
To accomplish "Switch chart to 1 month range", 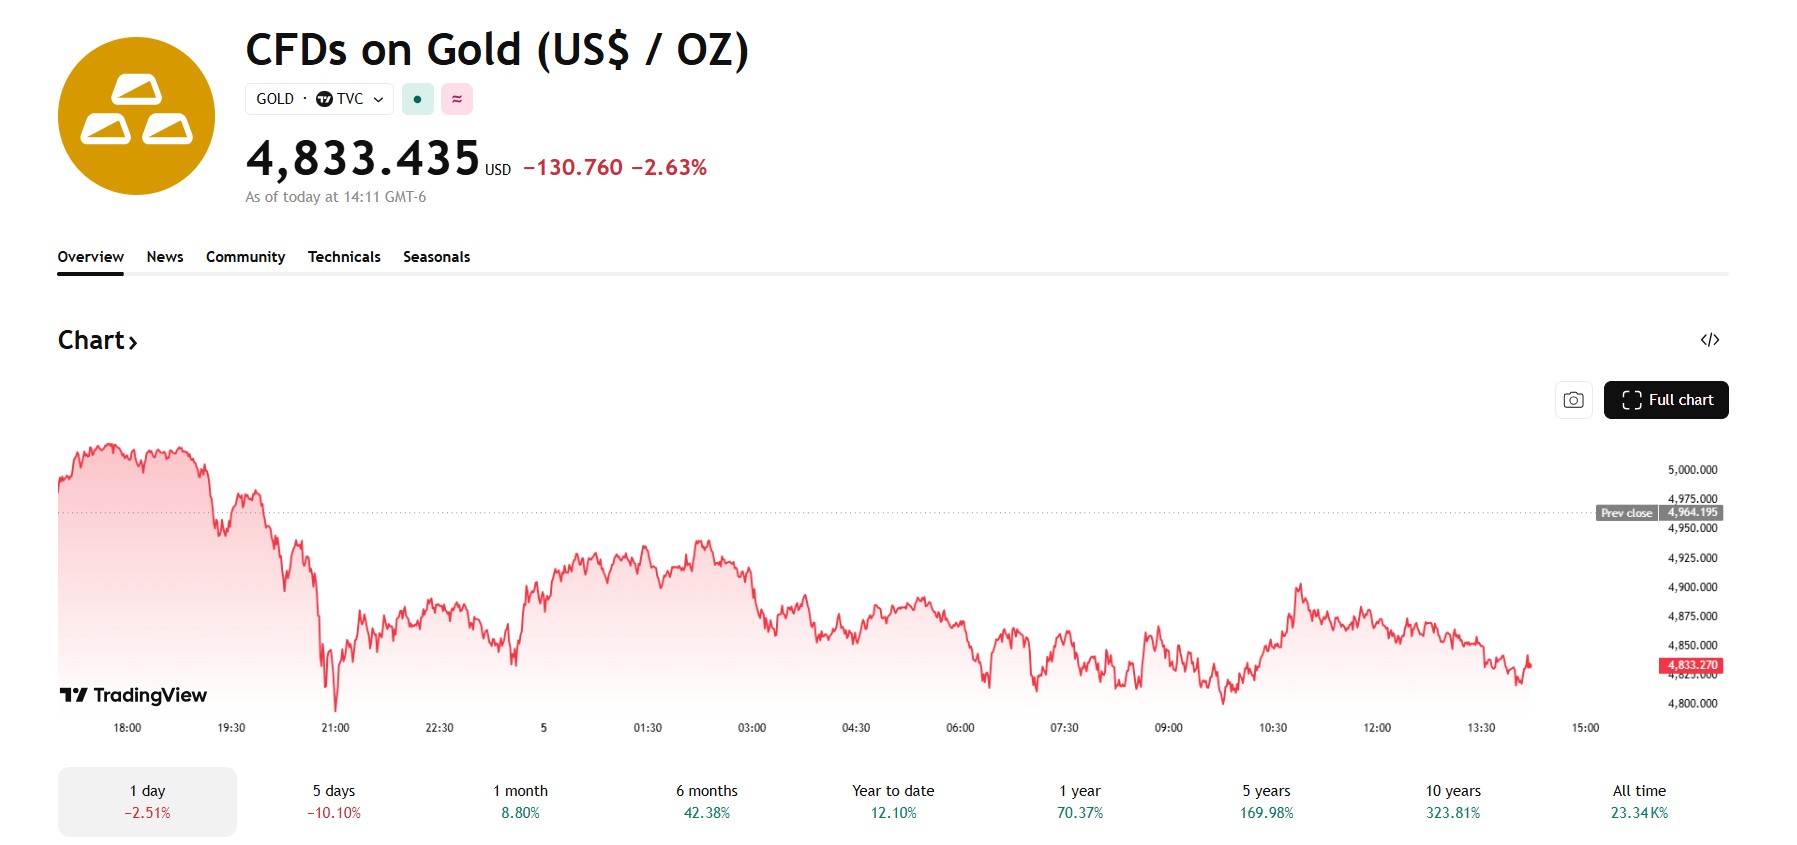I will click(520, 801).
